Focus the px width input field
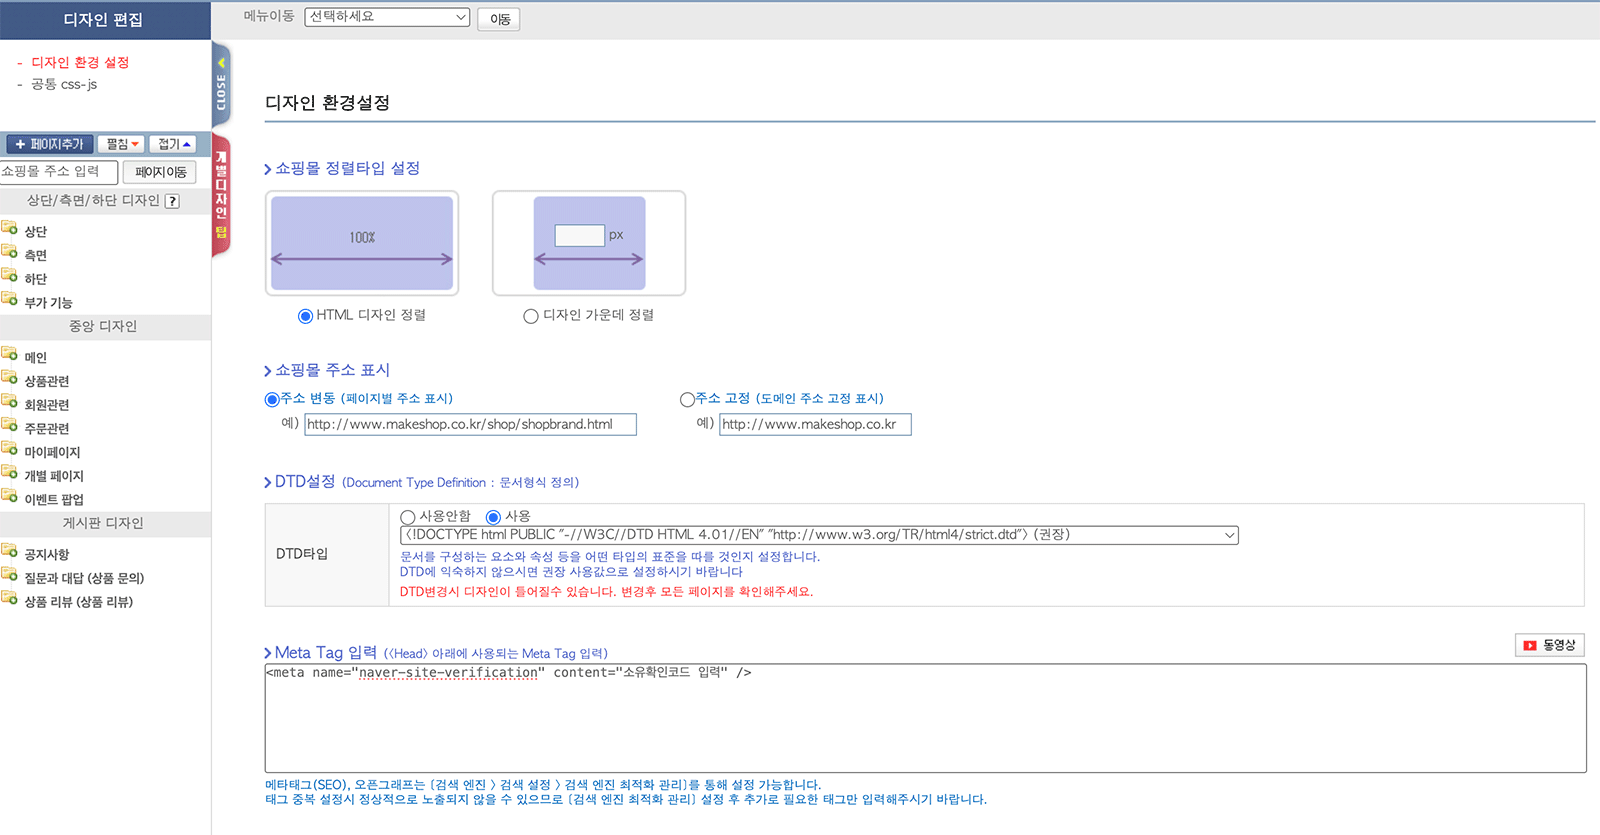 [580, 235]
